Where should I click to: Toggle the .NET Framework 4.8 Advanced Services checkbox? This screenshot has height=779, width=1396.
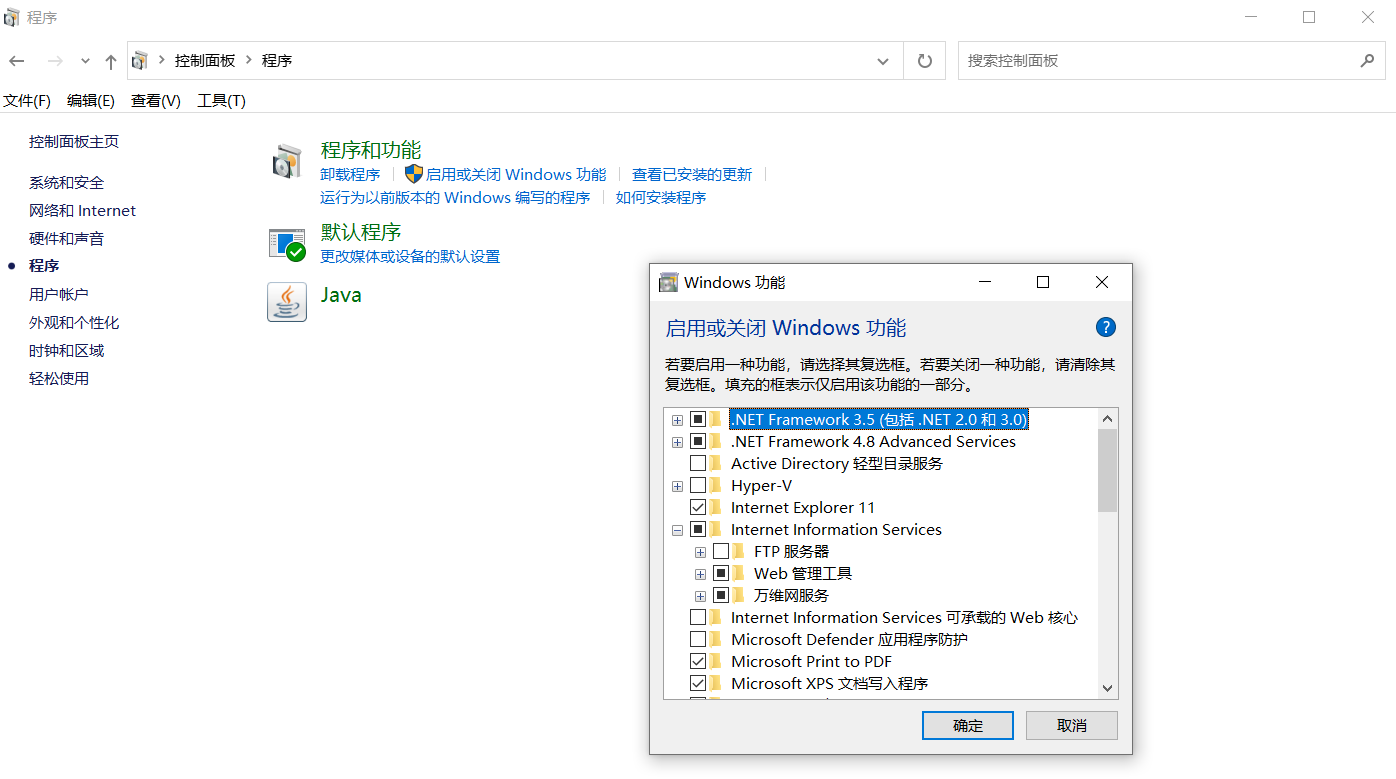tap(698, 442)
